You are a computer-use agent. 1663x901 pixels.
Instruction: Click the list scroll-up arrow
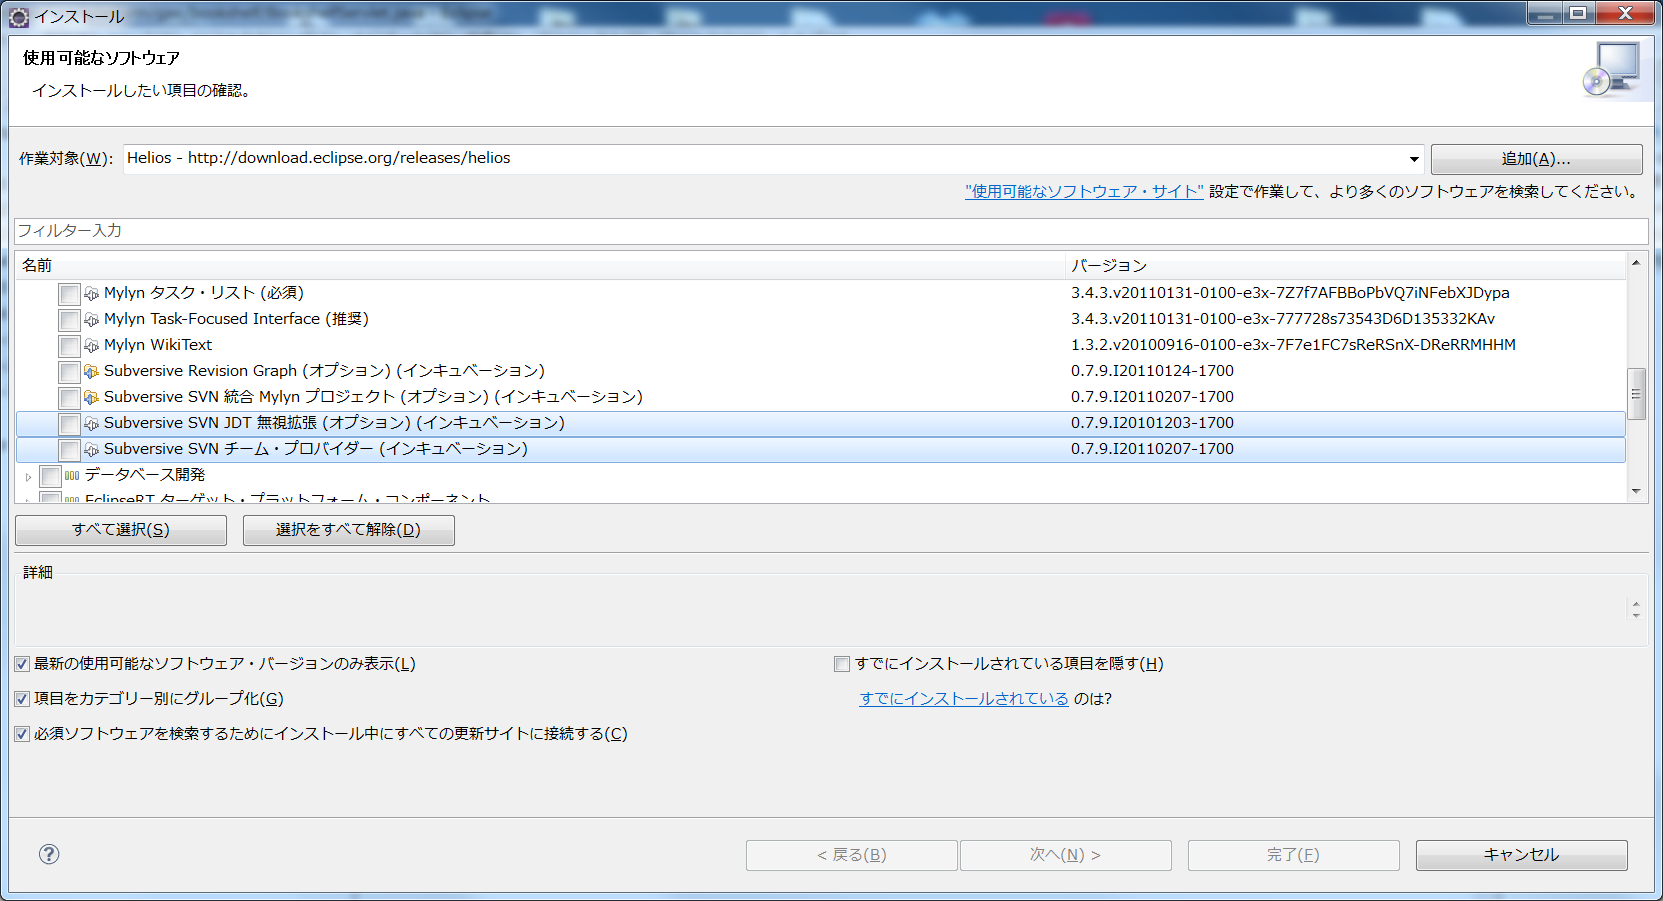pyautogui.click(x=1637, y=263)
